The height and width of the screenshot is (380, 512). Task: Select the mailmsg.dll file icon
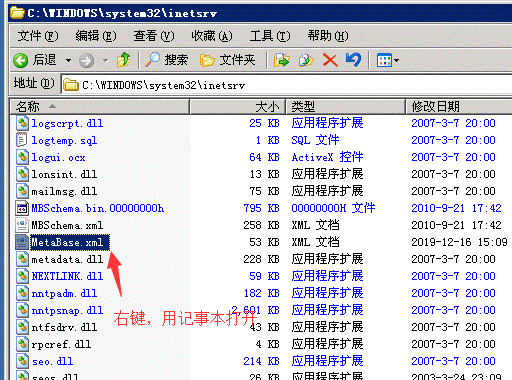pyautogui.click(x=22, y=191)
